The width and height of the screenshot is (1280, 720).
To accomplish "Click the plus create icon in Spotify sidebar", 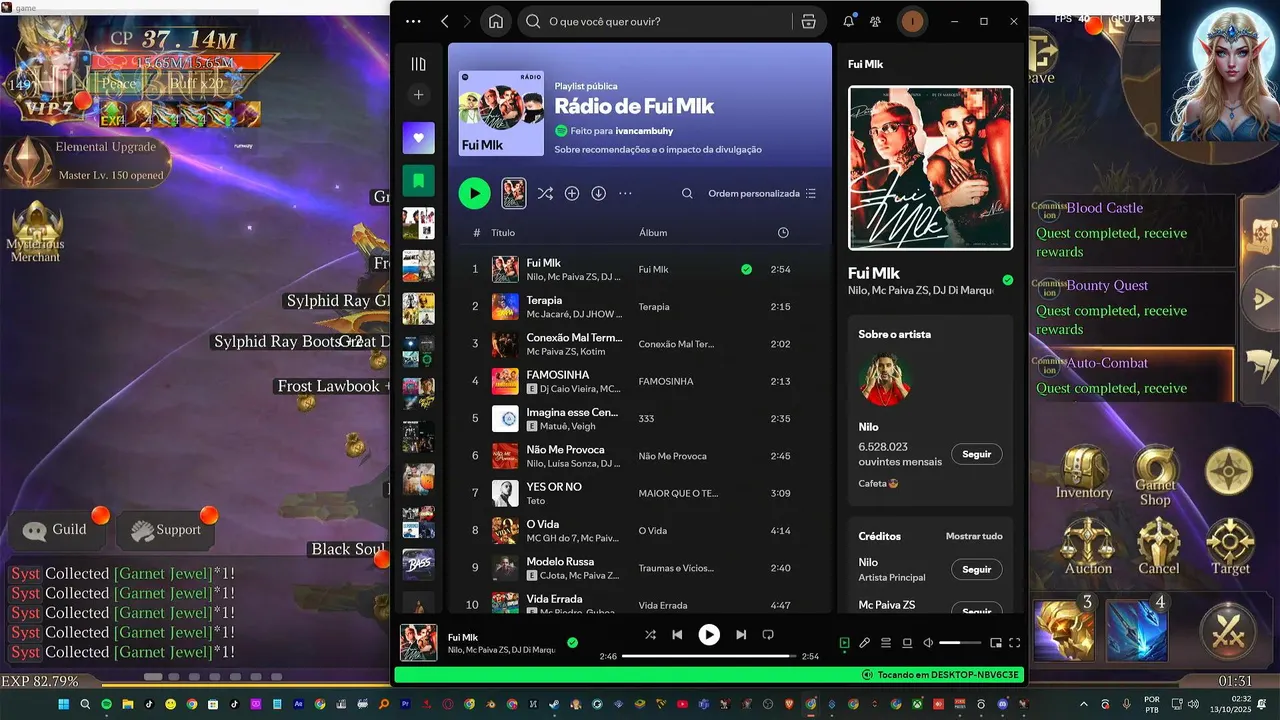I will coord(418,95).
